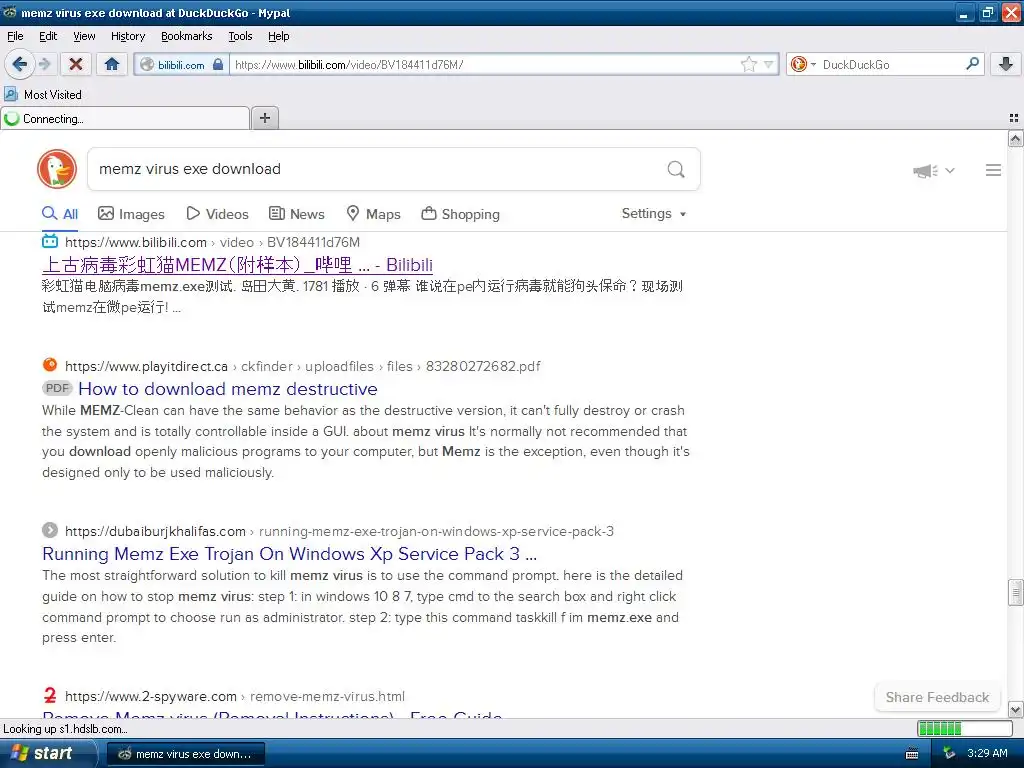This screenshot has width=1024, height=768.
Task: Switch to the Shopping tab
Action: [460, 214]
